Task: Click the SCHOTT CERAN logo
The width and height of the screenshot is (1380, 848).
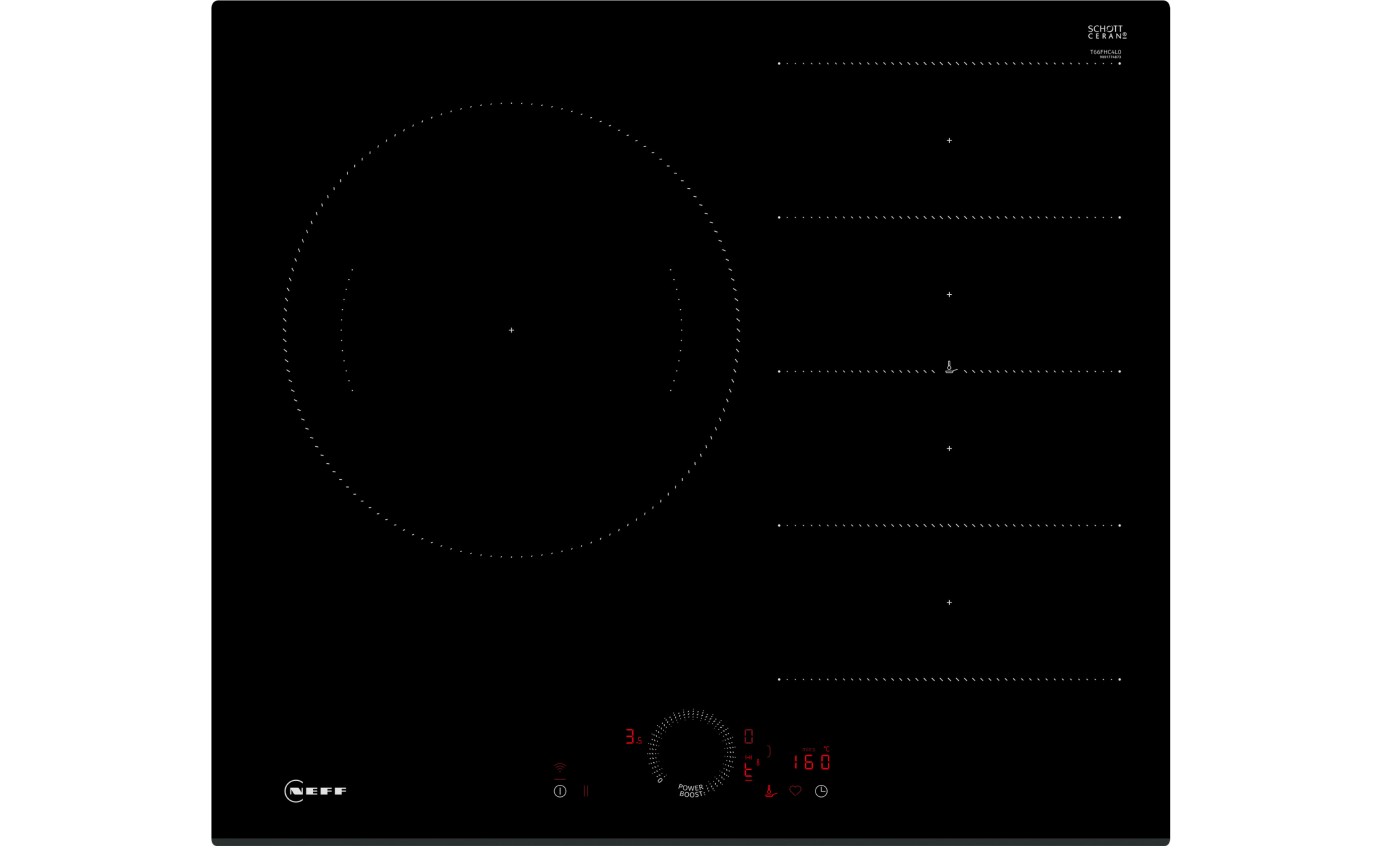Action: coord(1104,31)
